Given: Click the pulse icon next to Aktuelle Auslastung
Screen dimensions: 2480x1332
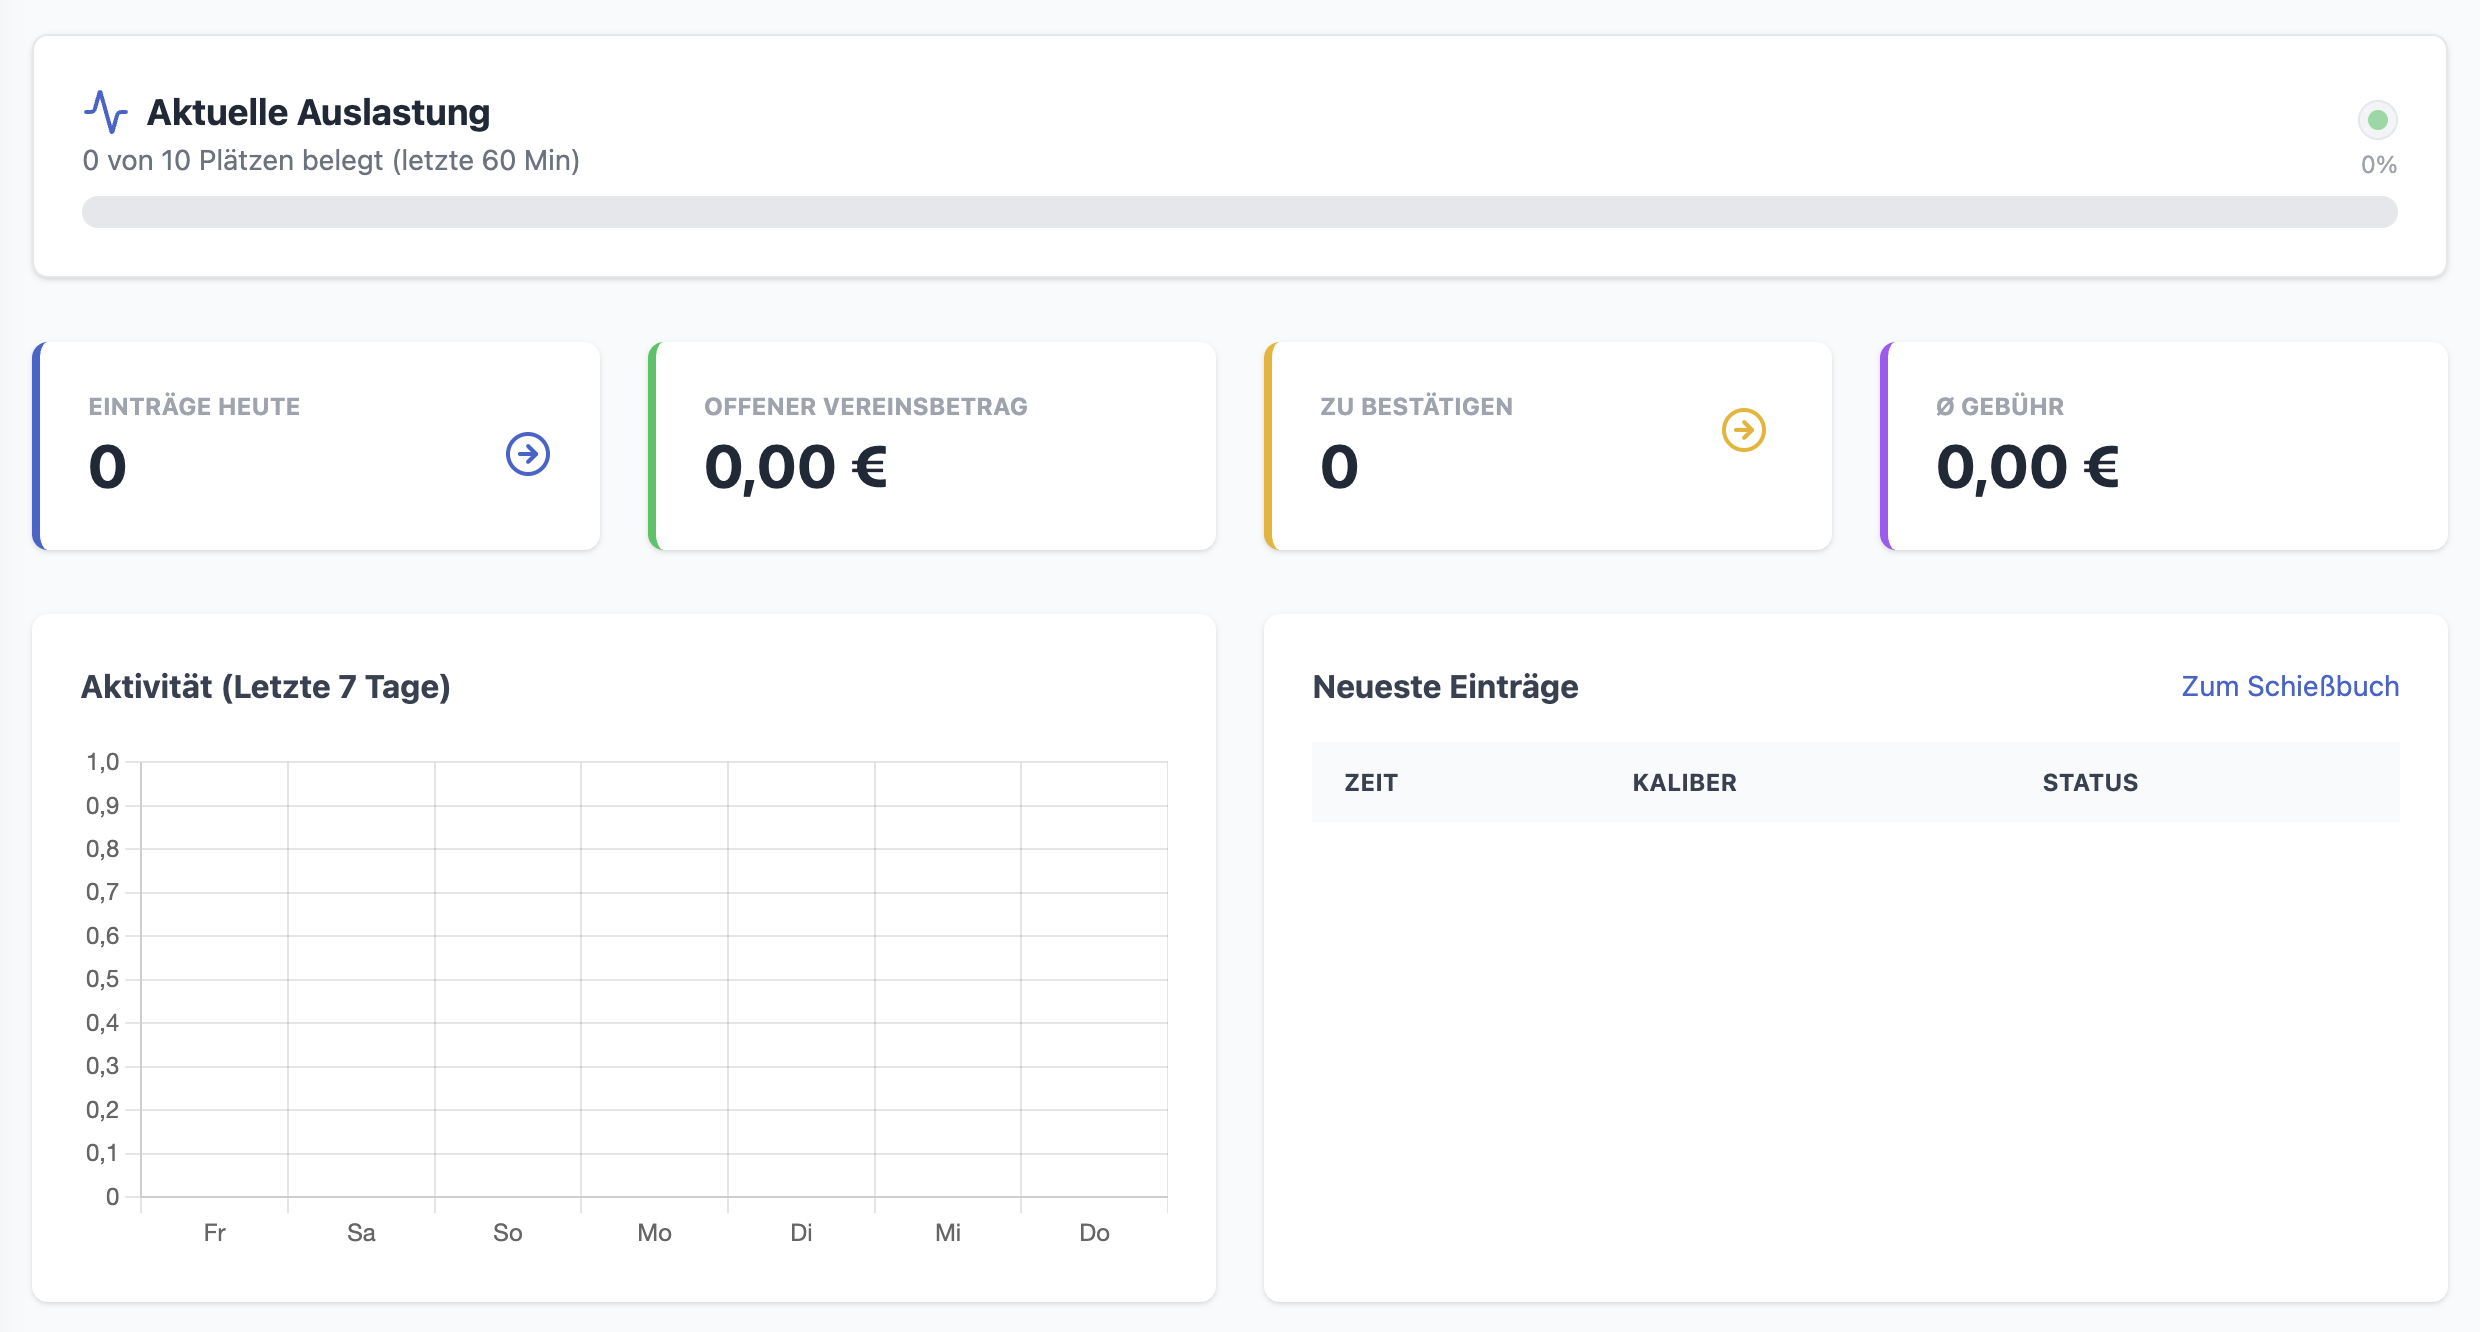Looking at the screenshot, I should 106,111.
